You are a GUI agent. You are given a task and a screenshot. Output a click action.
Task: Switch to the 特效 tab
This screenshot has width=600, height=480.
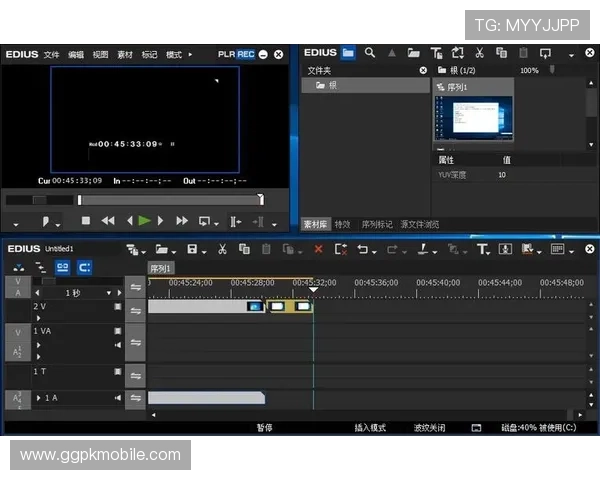[x=343, y=224]
